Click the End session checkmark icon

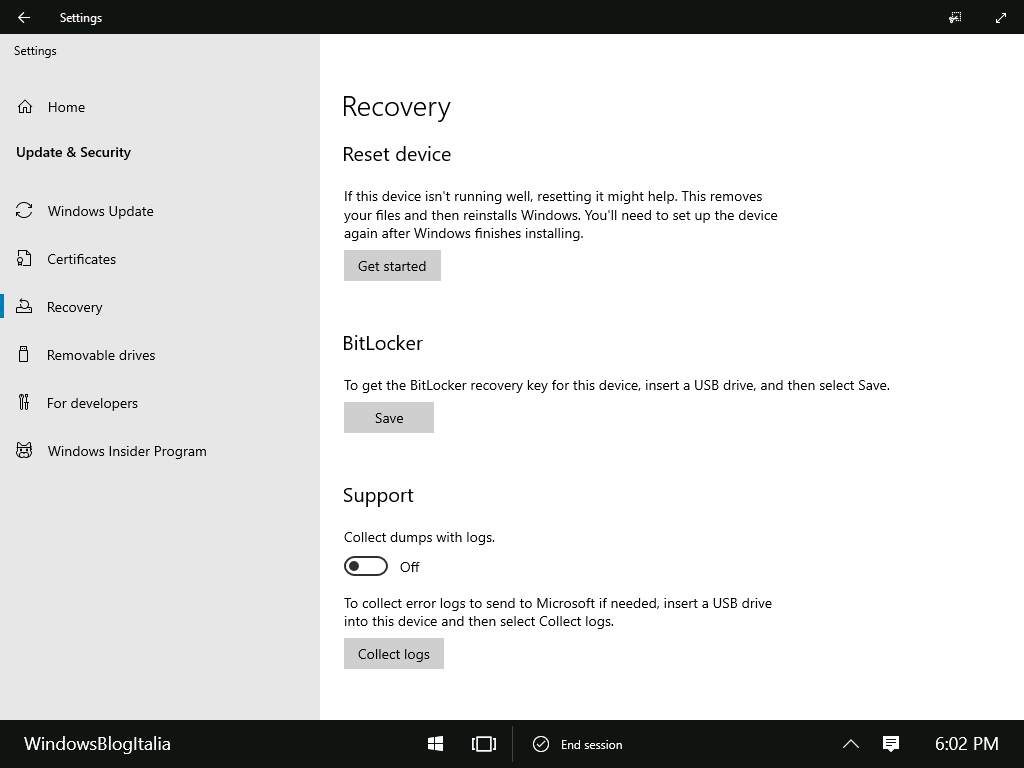coord(541,744)
